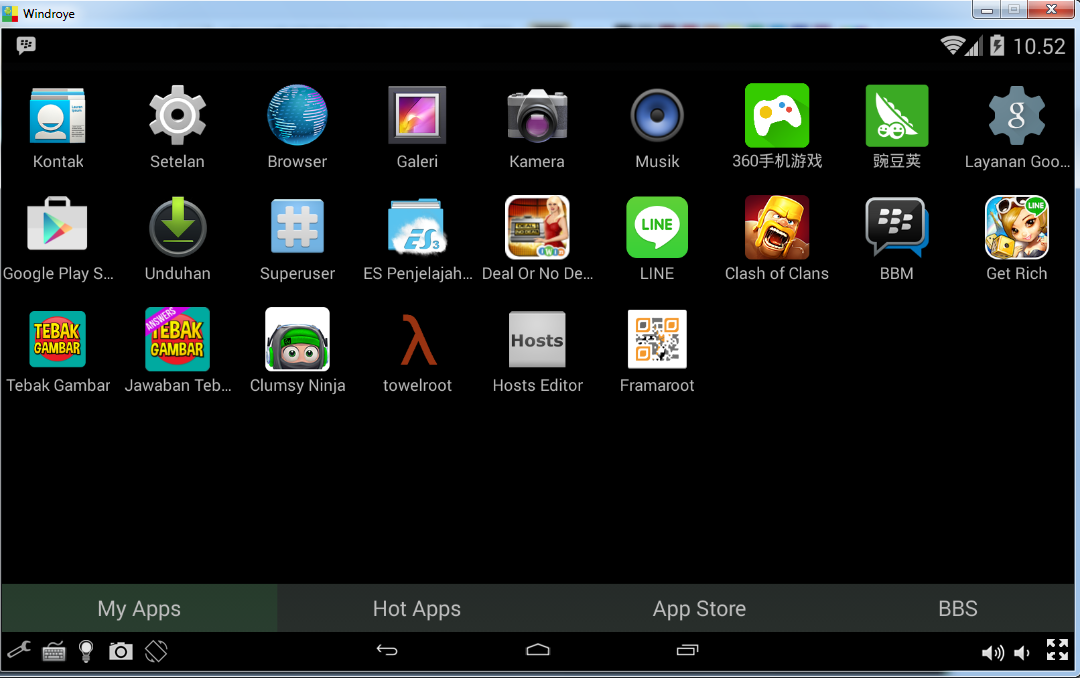This screenshot has width=1080, height=678.
Task: Open the Musik music player
Action: click(x=657, y=116)
